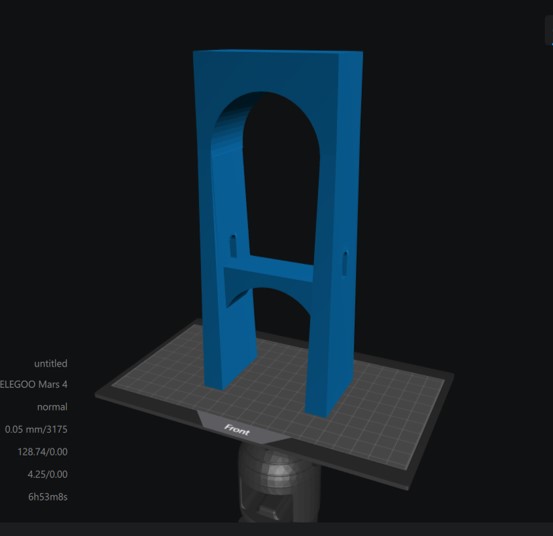Click the dark status bar at bottom
This screenshot has width=553, height=536.
point(276,529)
